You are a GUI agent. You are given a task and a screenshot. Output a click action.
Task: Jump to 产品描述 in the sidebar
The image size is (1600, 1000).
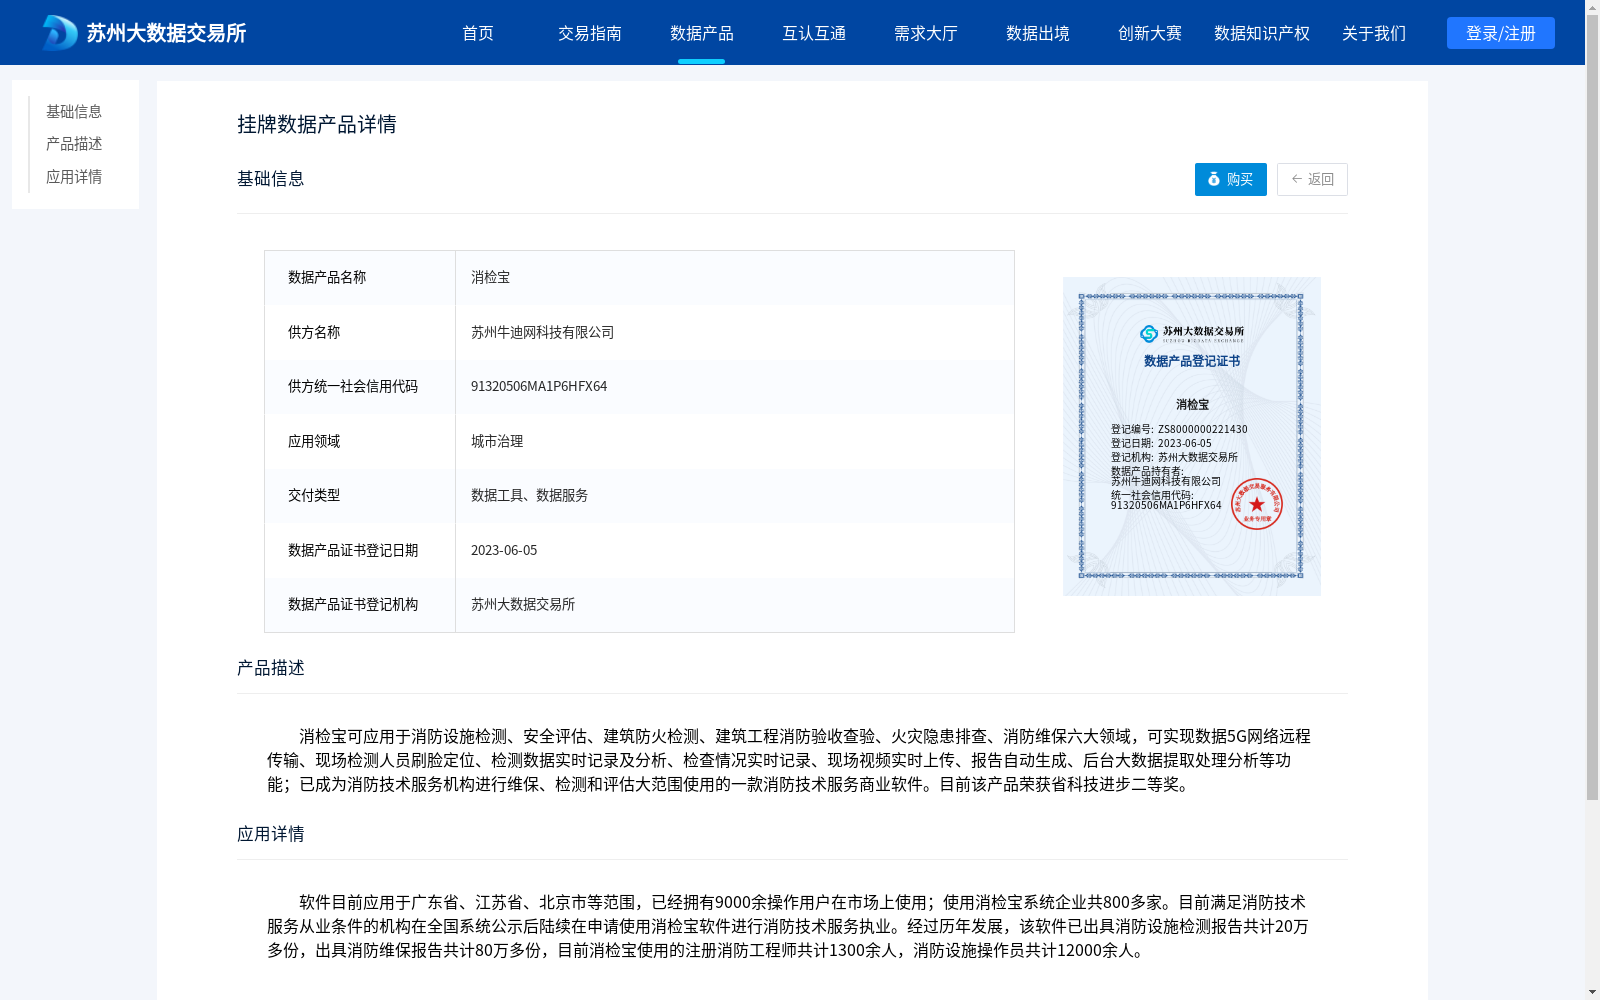[74, 144]
